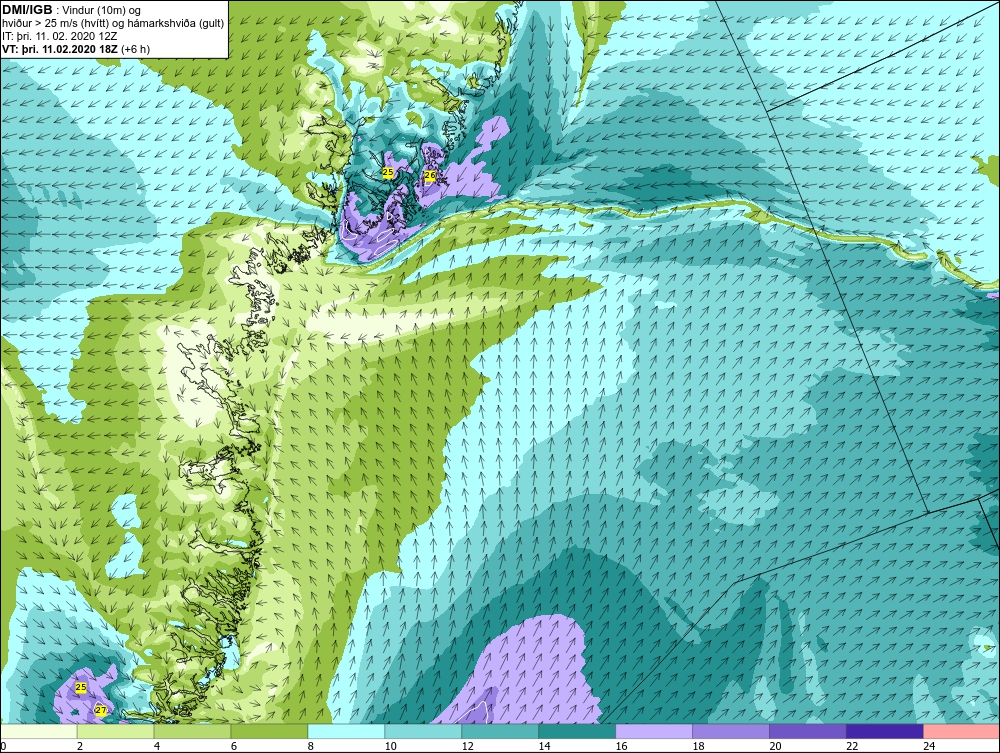Click the yellow 27 gust label near Greenland's southern tip
Image resolution: width=1000 pixels, height=753 pixels.
click(x=100, y=710)
